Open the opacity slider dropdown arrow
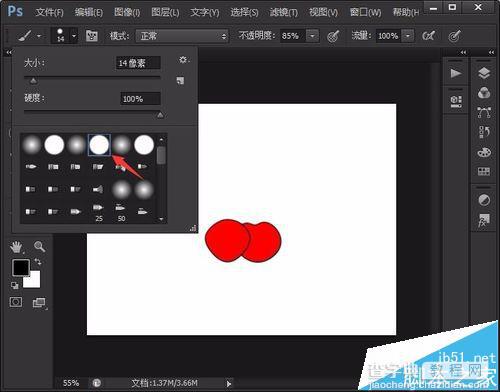The width and height of the screenshot is (500, 392). [312, 36]
